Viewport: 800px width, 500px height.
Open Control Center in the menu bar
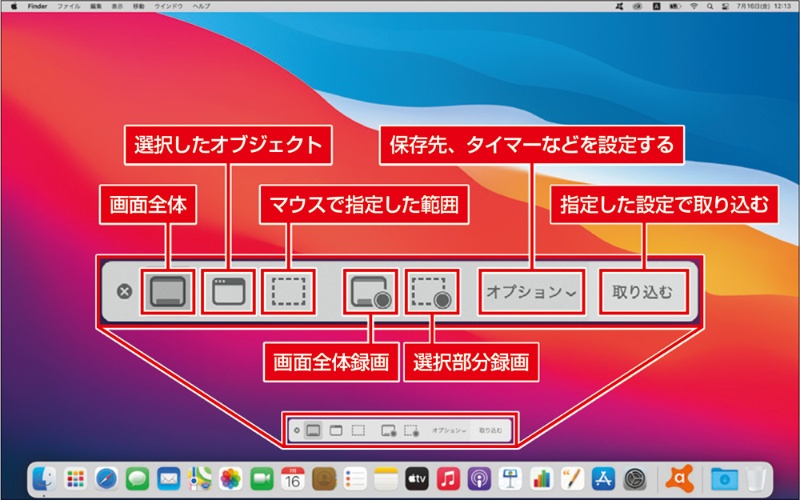[726, 6]
